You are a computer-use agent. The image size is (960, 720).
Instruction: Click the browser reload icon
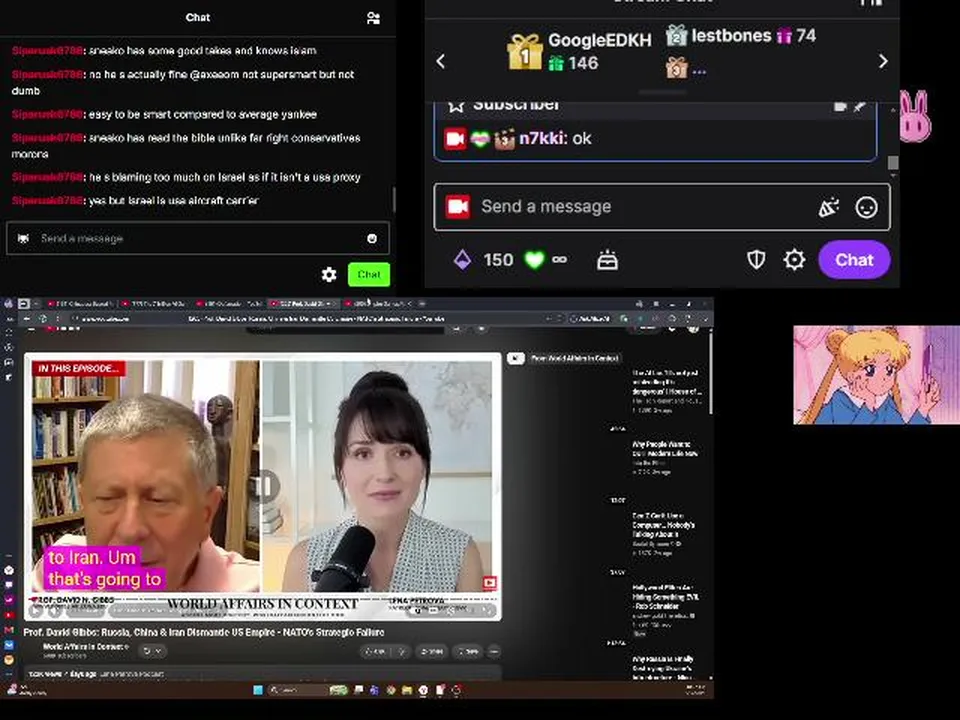pyautogui.click(x=43, y=318)
